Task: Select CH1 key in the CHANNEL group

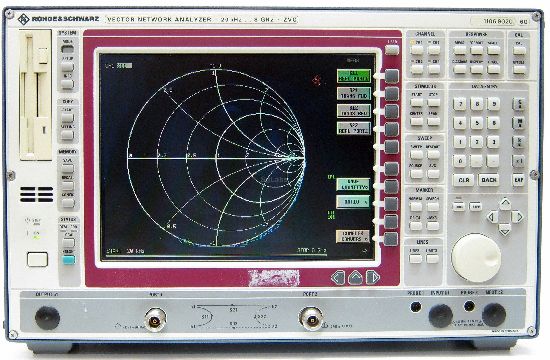Action: point(417,50)
